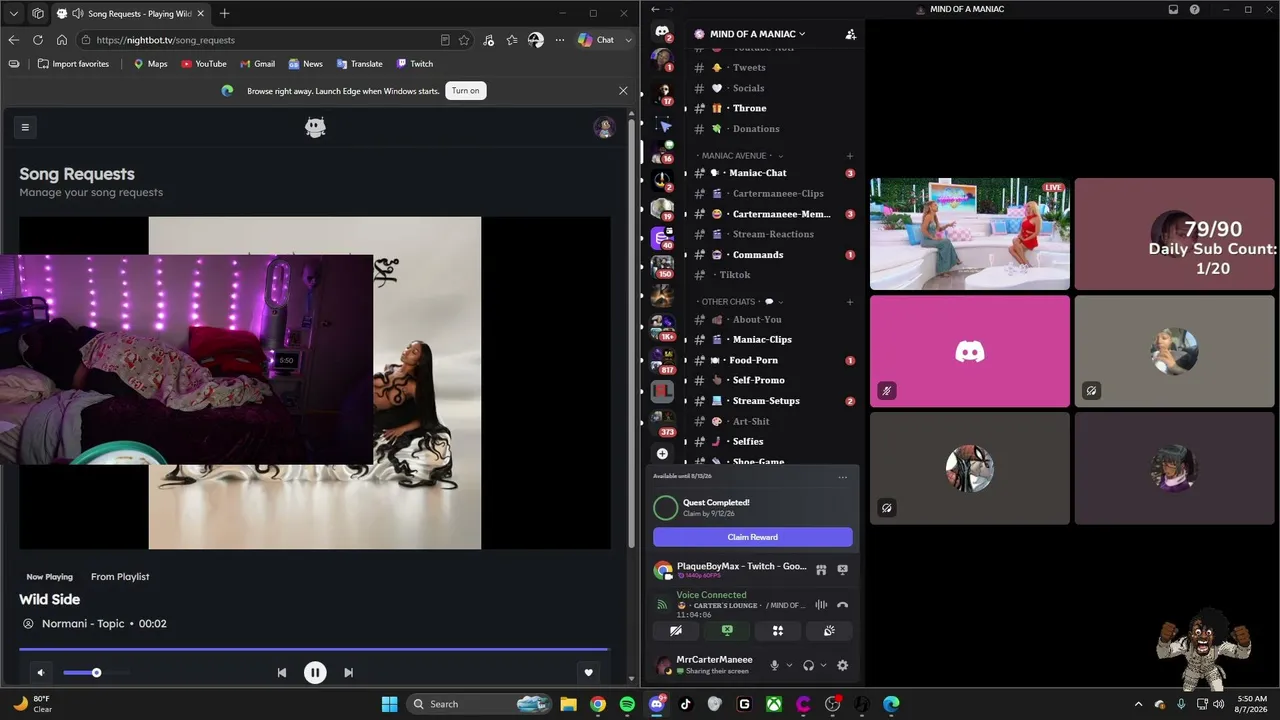Open Discord activities launcher

pyautogui.click(x=777, y=631)
